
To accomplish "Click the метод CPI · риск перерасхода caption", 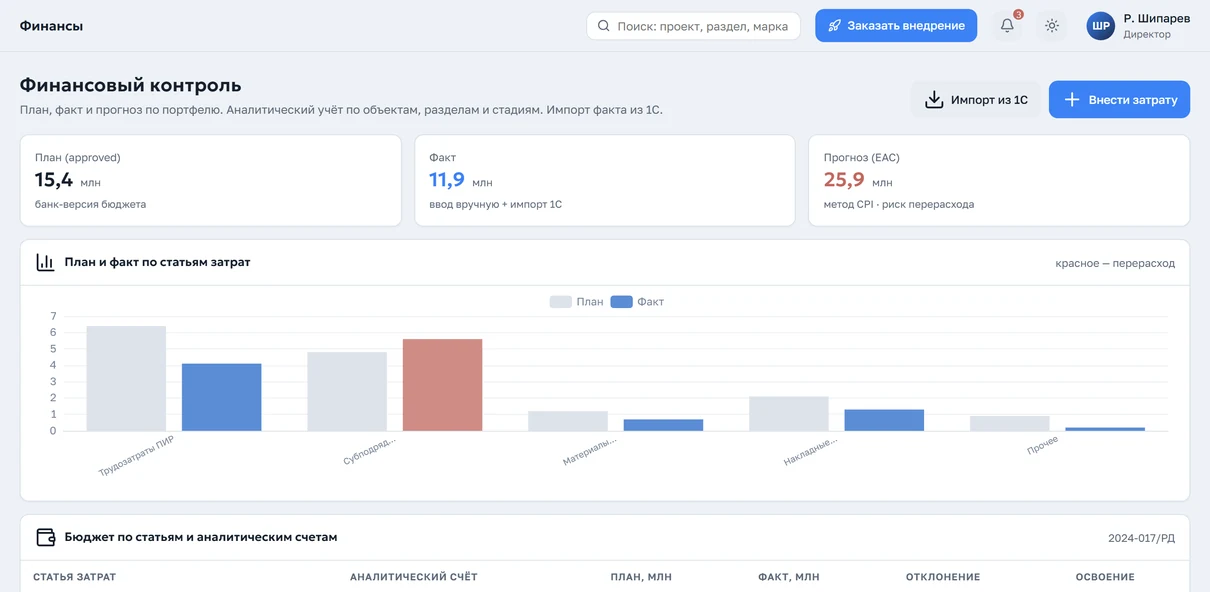I will tap(899, 204).
